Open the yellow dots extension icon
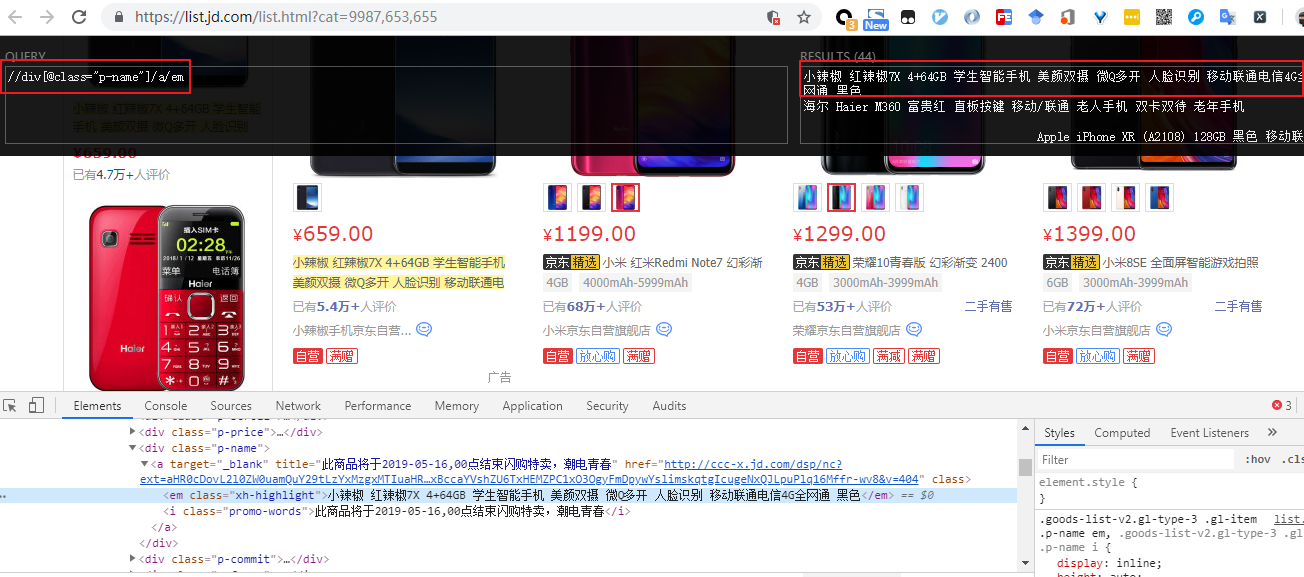Image resolution: width=1304 pixels, height=577 pixels. pyautogui.click(x=1131, y=17)
